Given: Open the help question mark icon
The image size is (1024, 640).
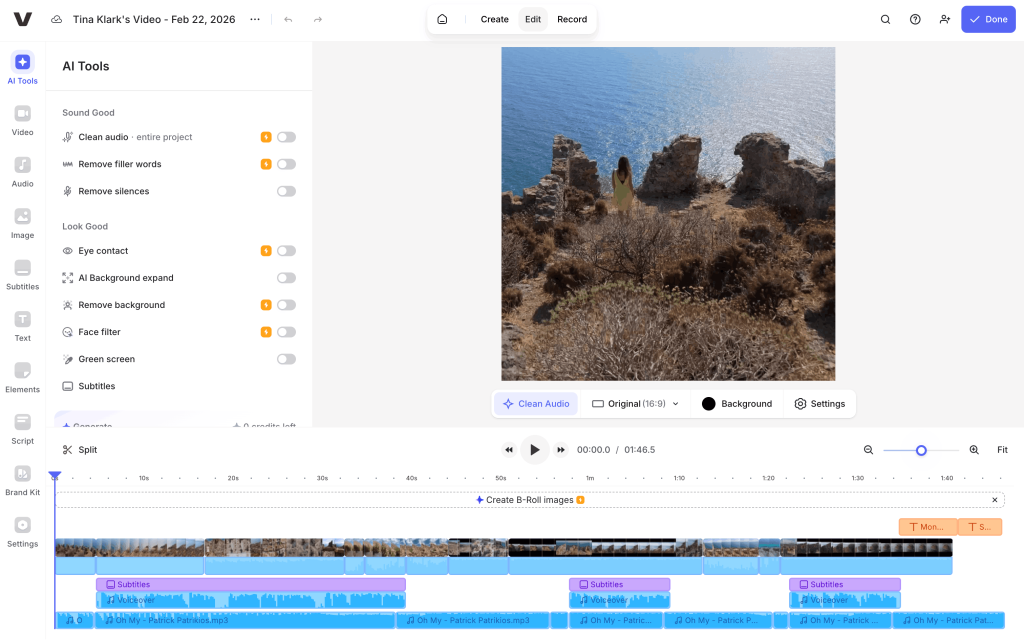Looking at the screenshot, I should (x=915, y=19).
